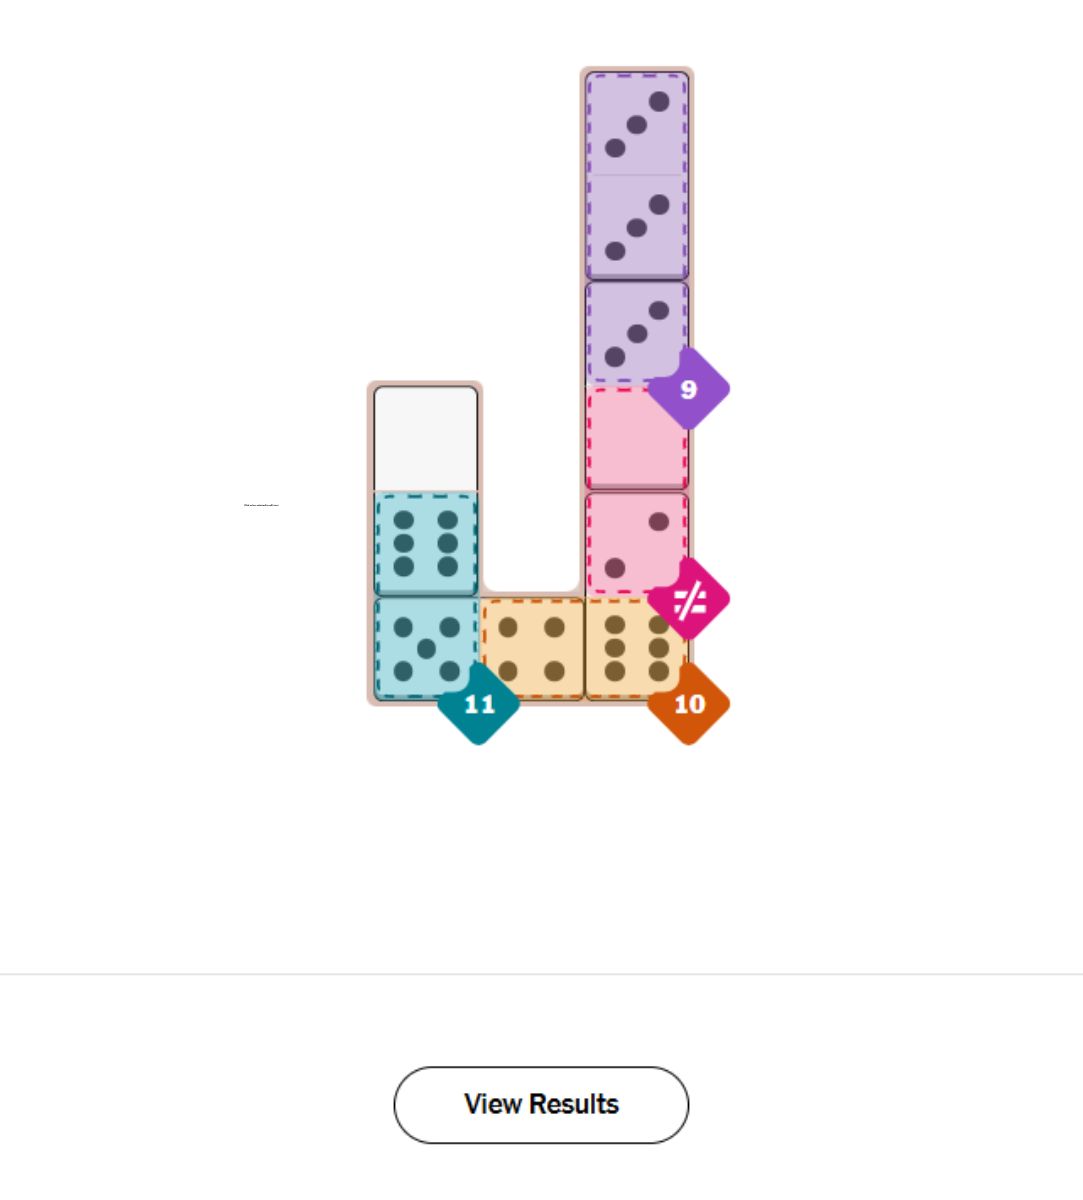The image size is (1083, 1200).
Task: Click the purple three-pip tile touching the 9 badge
Action: point(636,333)
